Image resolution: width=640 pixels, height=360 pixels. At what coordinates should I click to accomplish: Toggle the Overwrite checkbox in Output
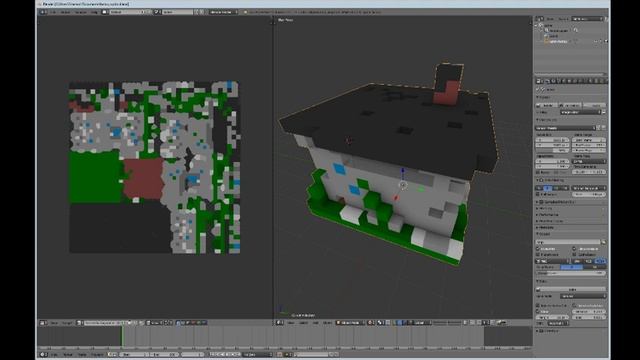tap(538, 249)
